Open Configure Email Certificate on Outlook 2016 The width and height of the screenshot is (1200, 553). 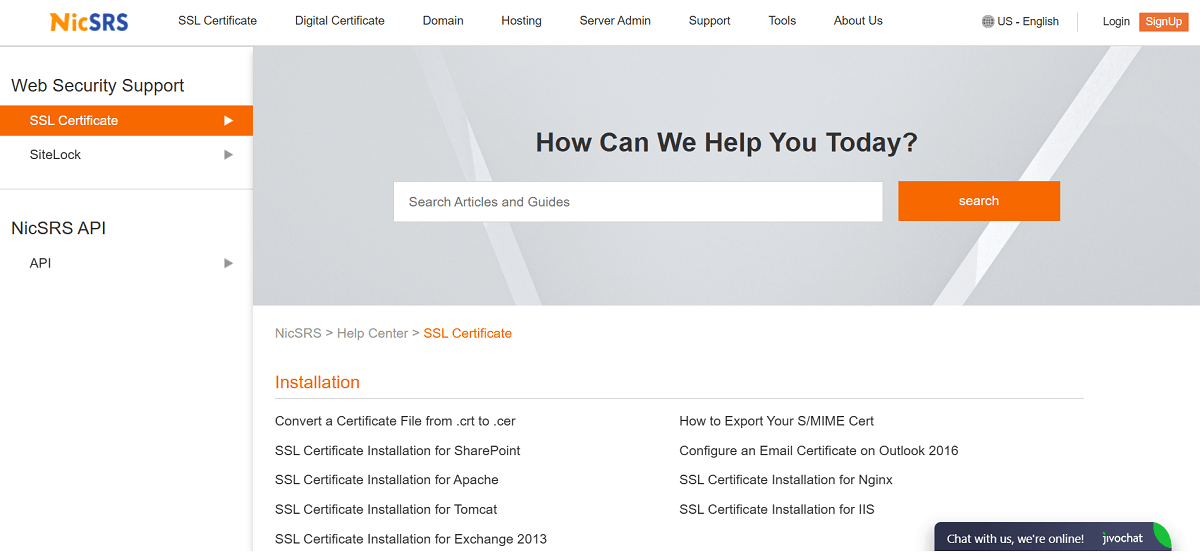819,451
